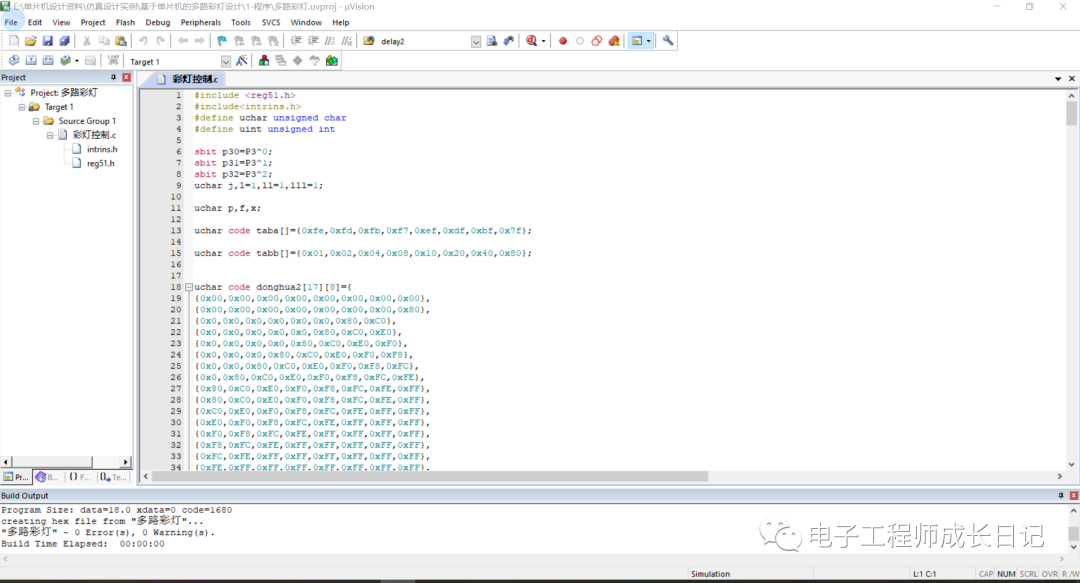Click the editor horizontal scrollbar

(x=430, y=476)
